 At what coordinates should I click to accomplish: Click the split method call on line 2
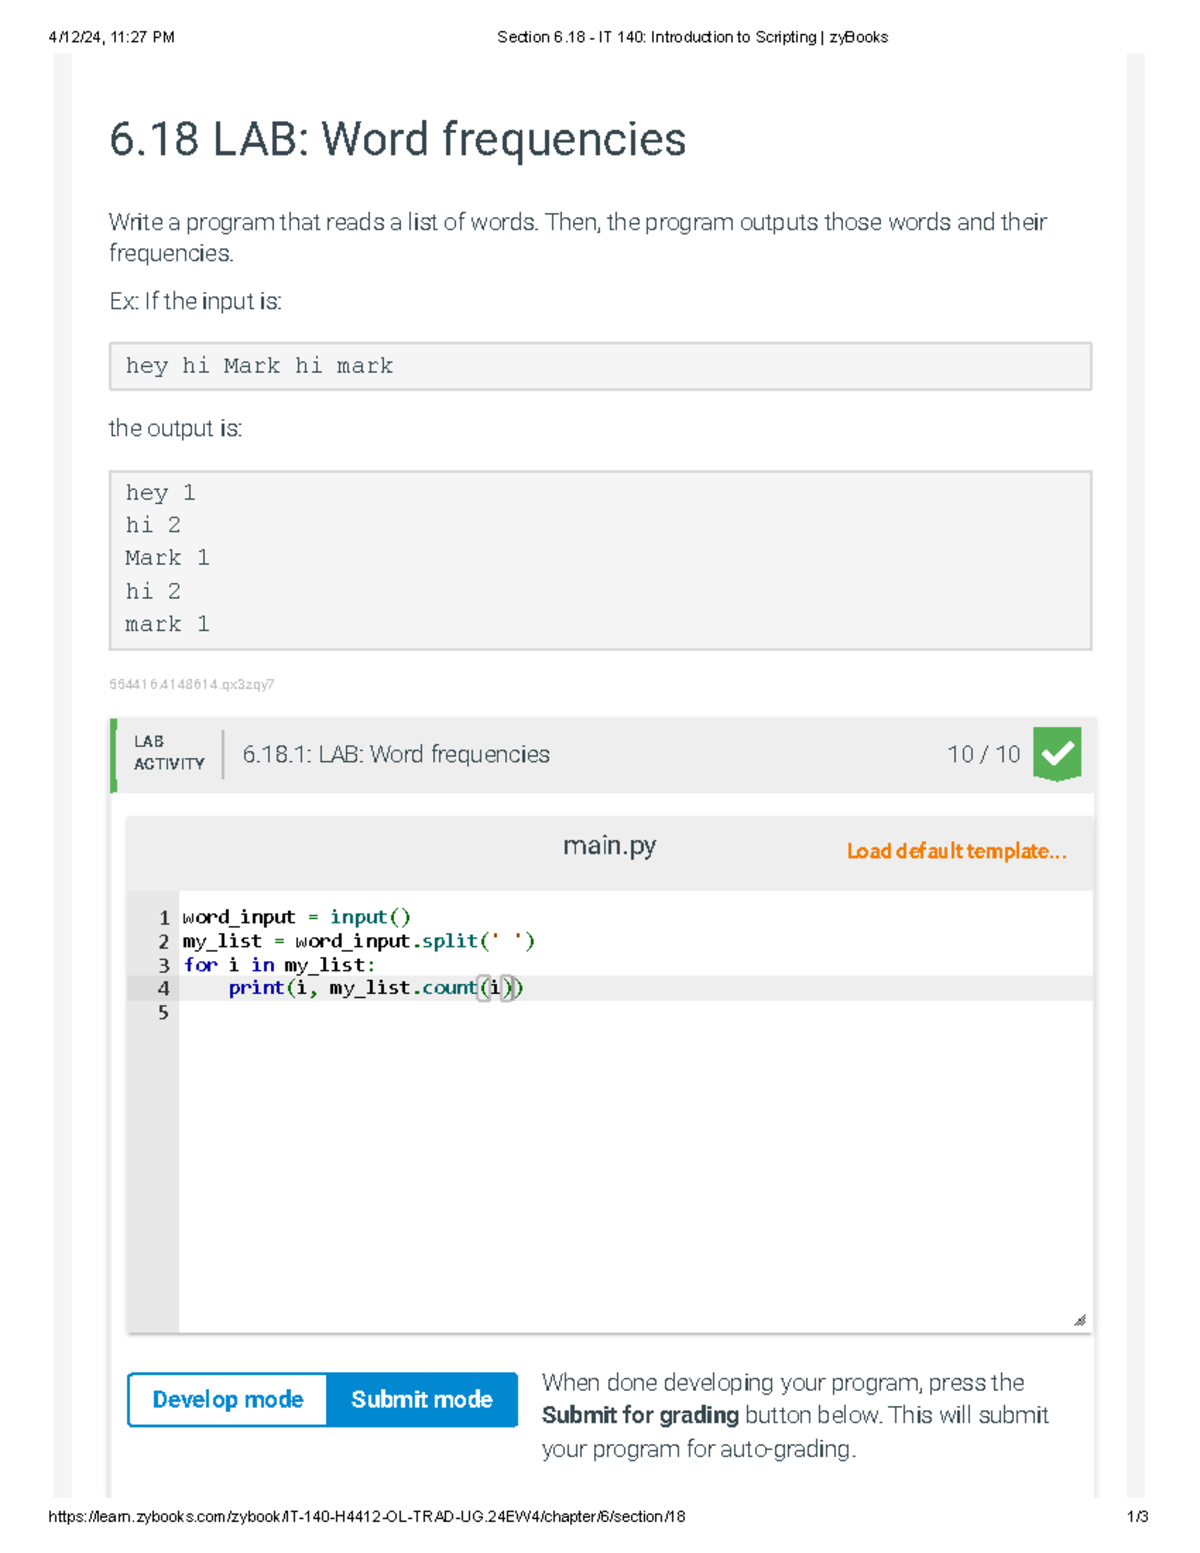click(x=450, y=940)
